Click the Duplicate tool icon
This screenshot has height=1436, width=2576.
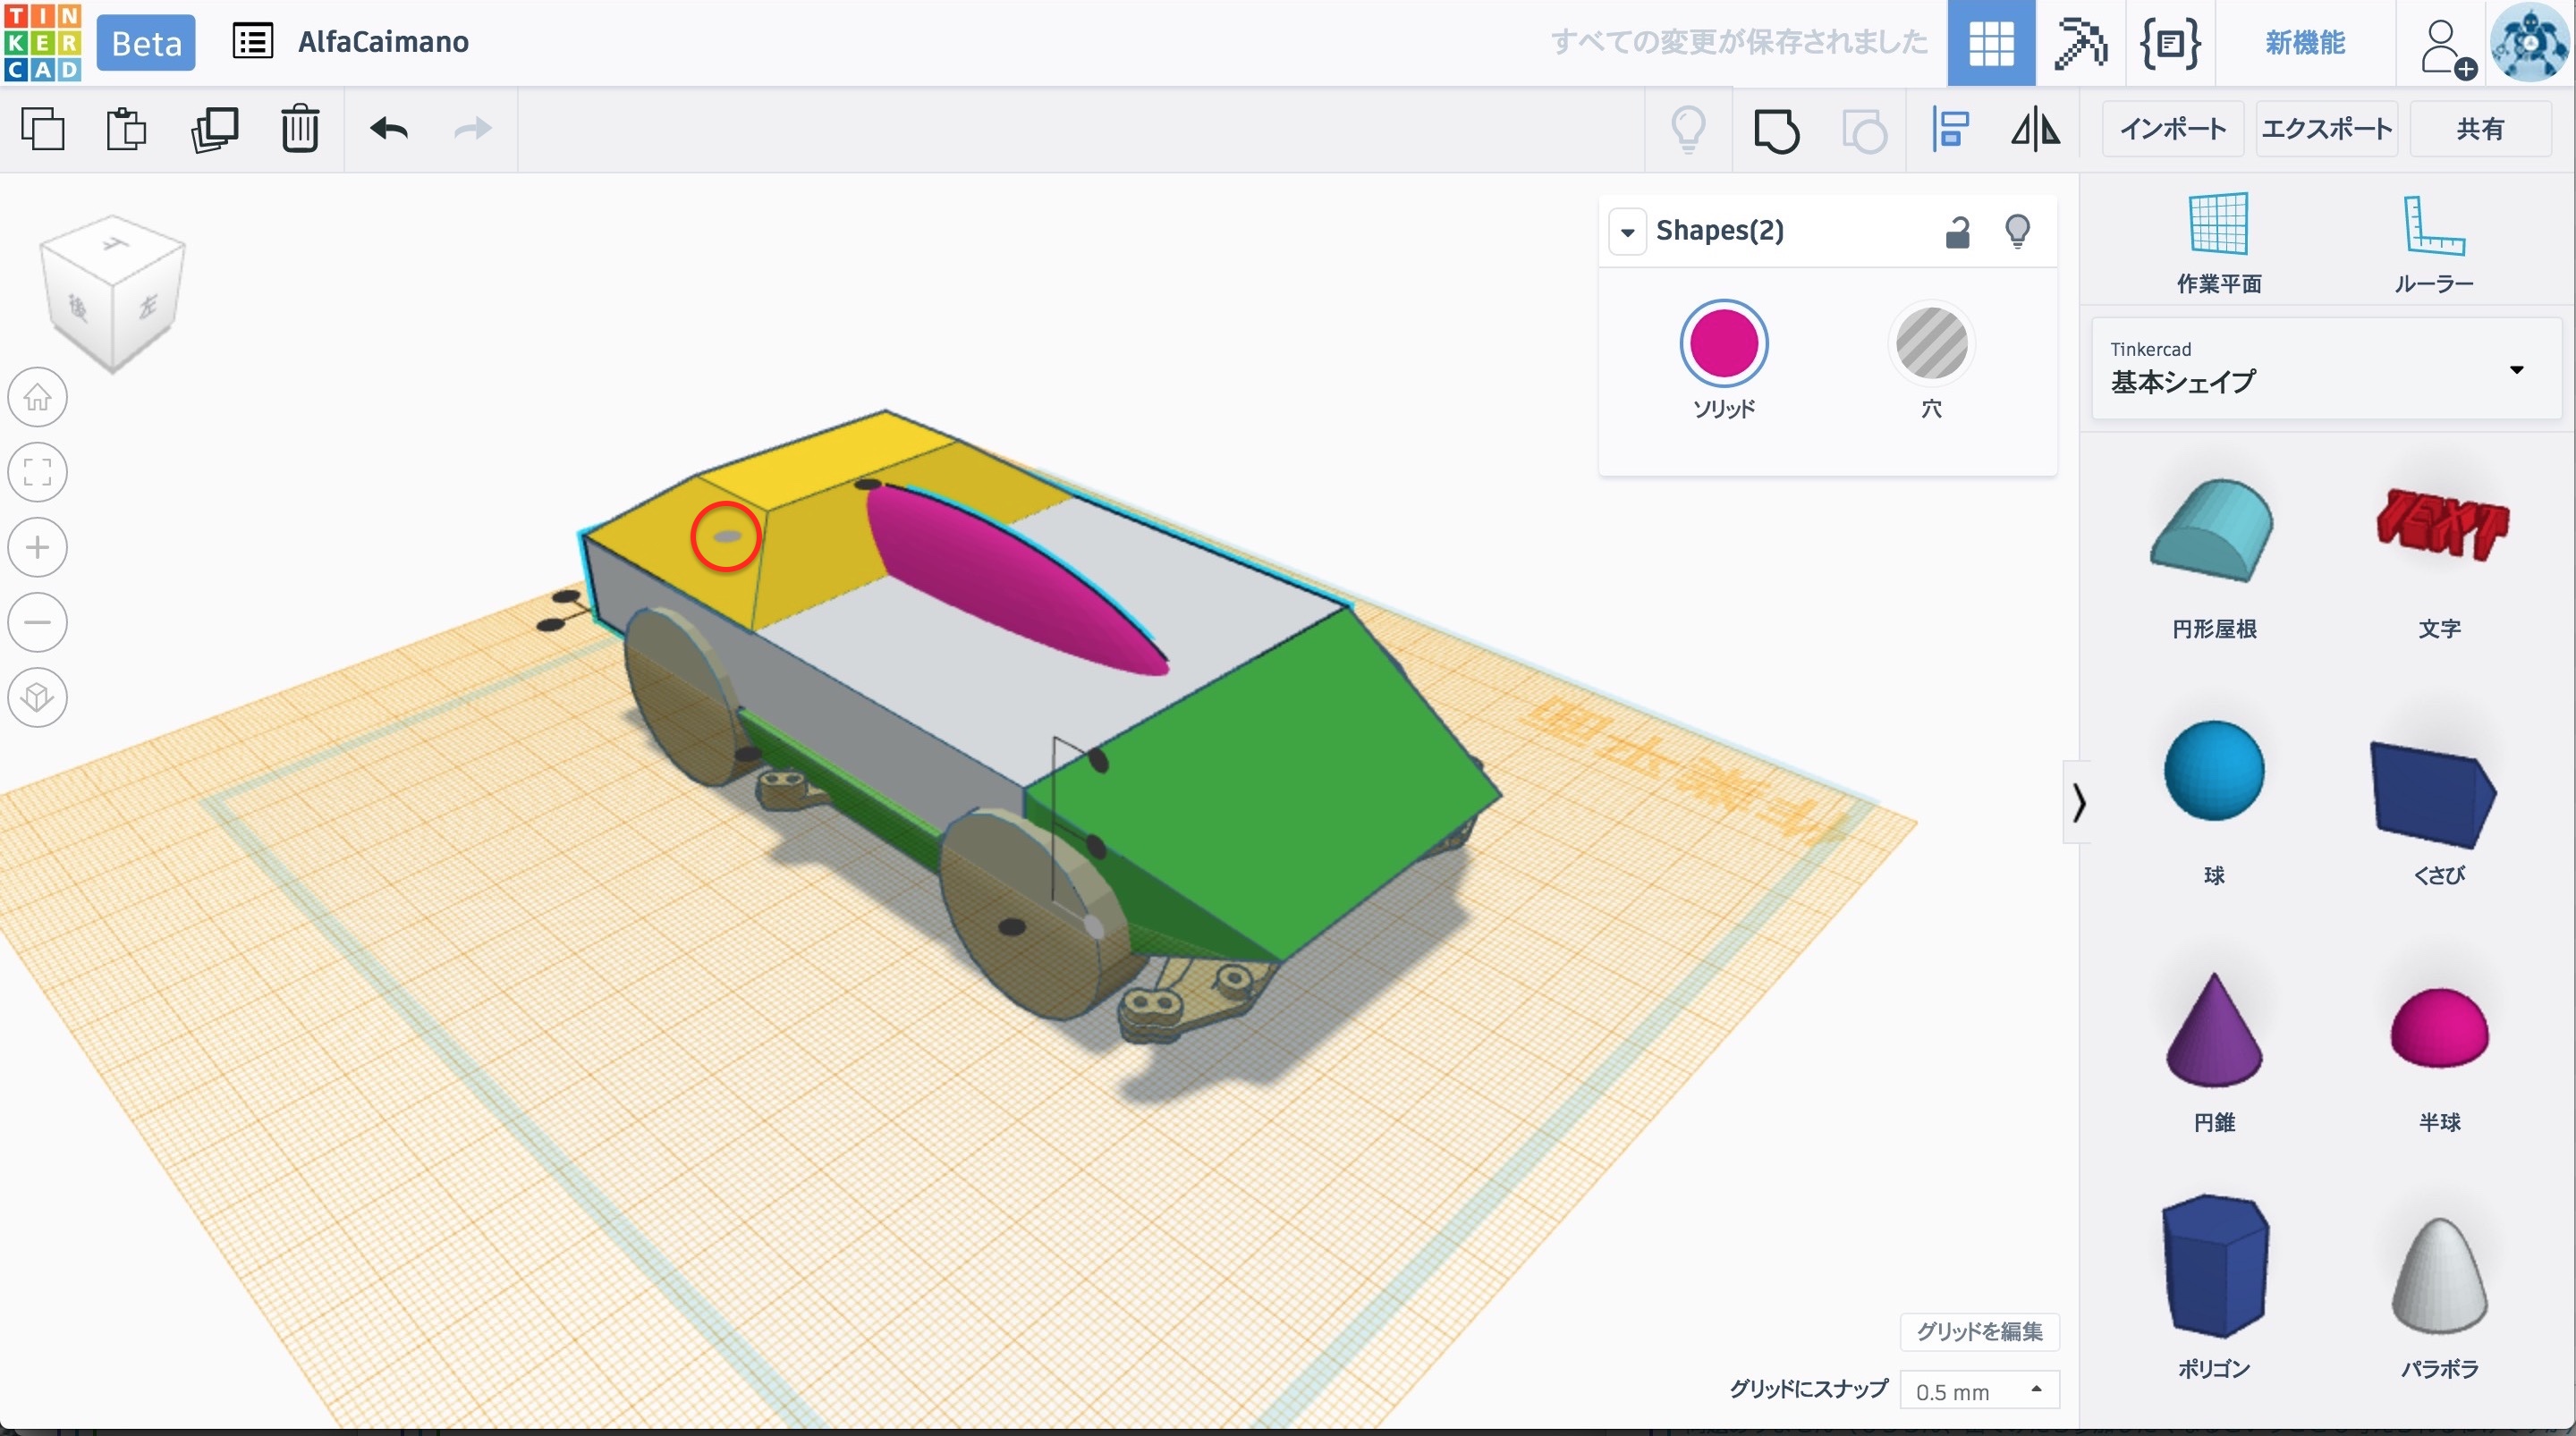(x=214, y=129)
